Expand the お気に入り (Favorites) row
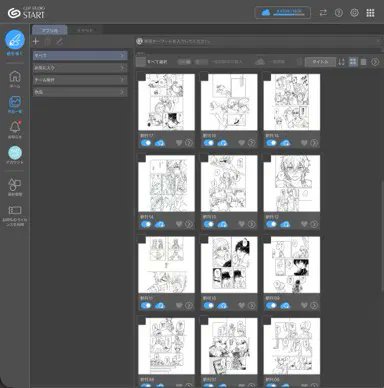Image resolution: width=384 pixels, height=388 pixels. (x=80, y=68)
